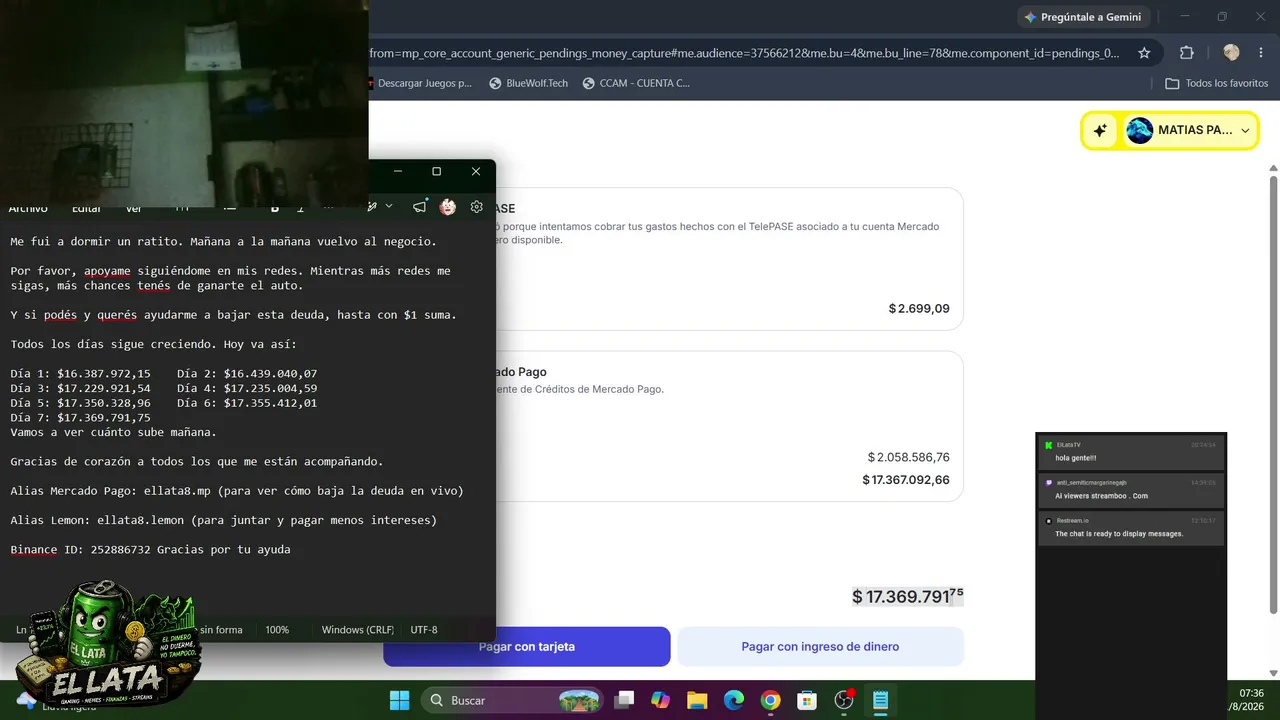This screenshot has height=720, width=1280.
Task: Open the Todos los favoritos folder
Action: [x=1217, y=83]
